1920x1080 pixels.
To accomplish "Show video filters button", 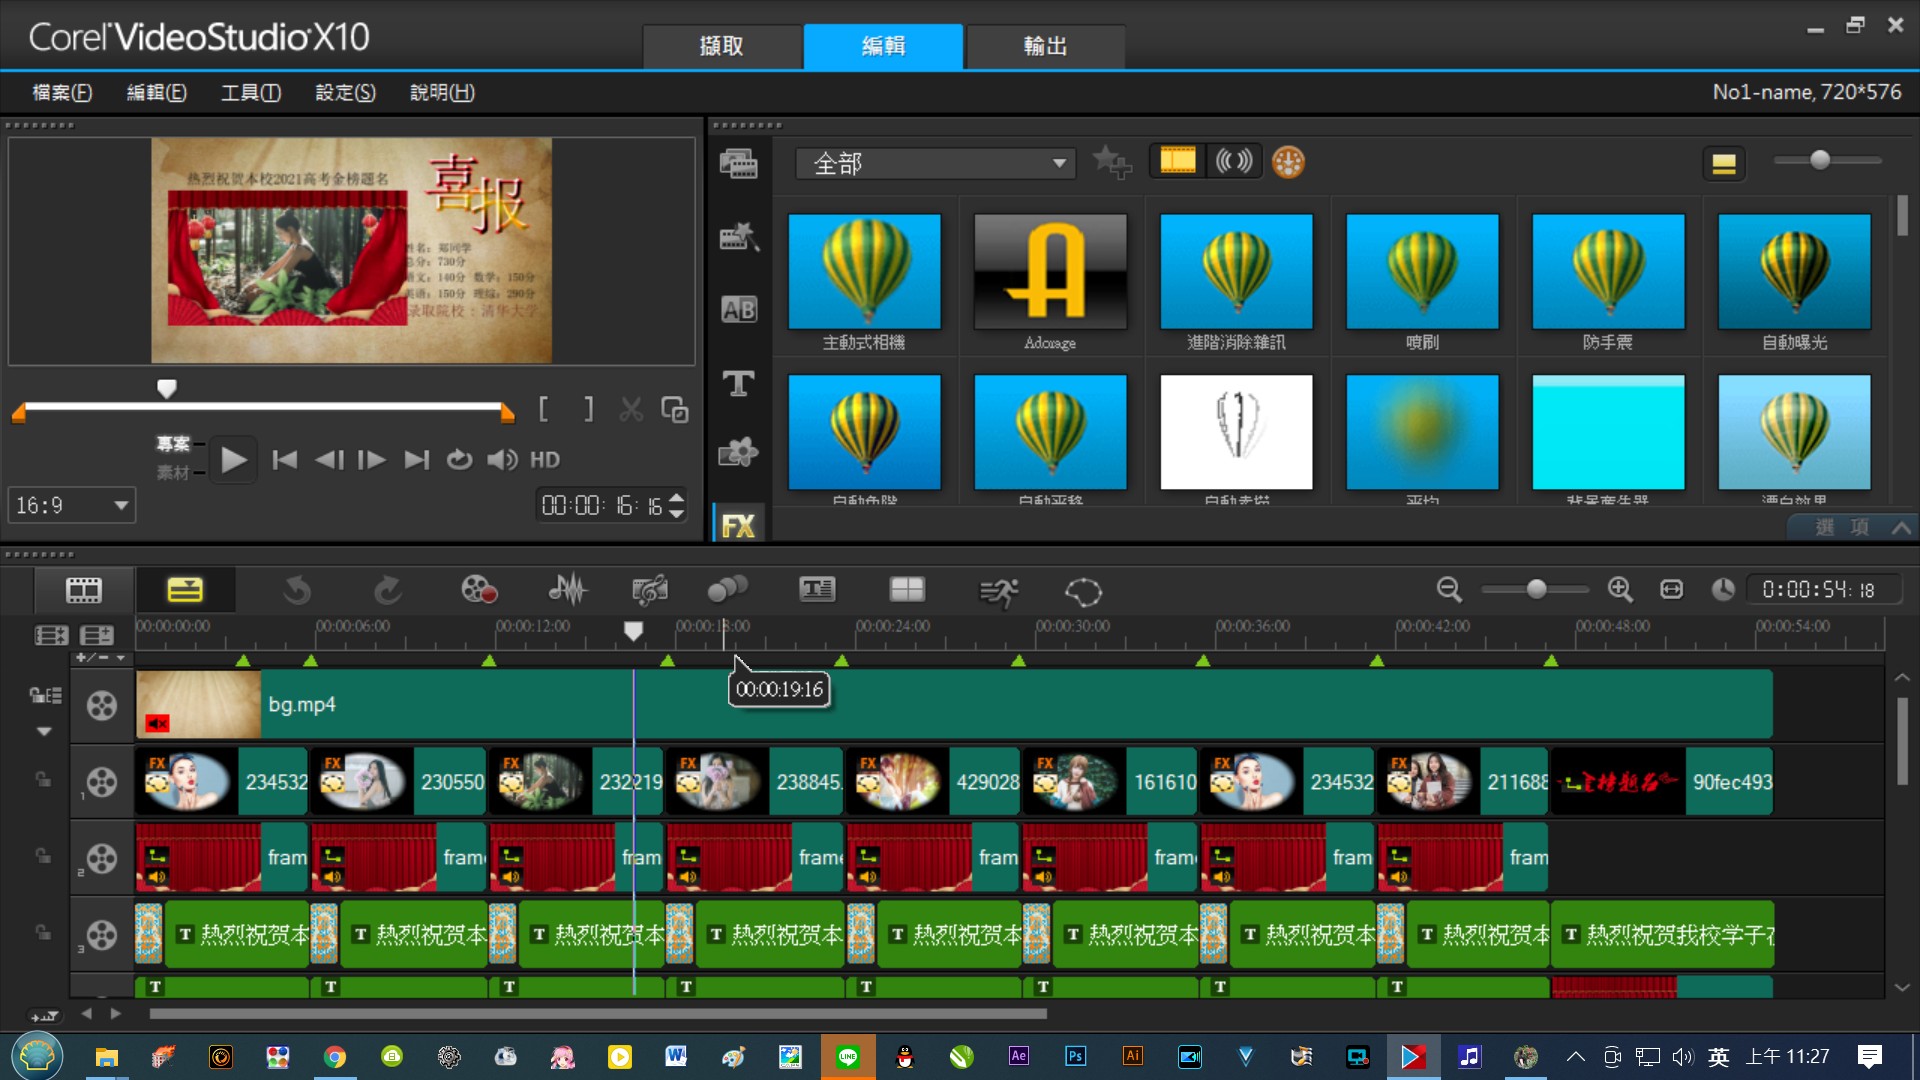I will [1177, 161].
